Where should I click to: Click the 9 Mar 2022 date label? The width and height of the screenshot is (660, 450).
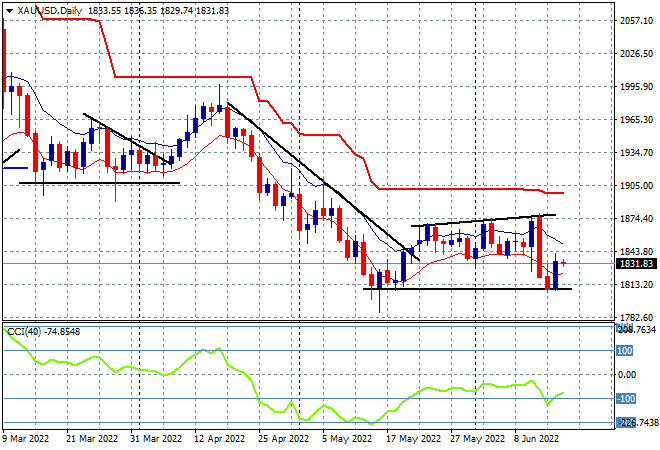click(25, 439)
